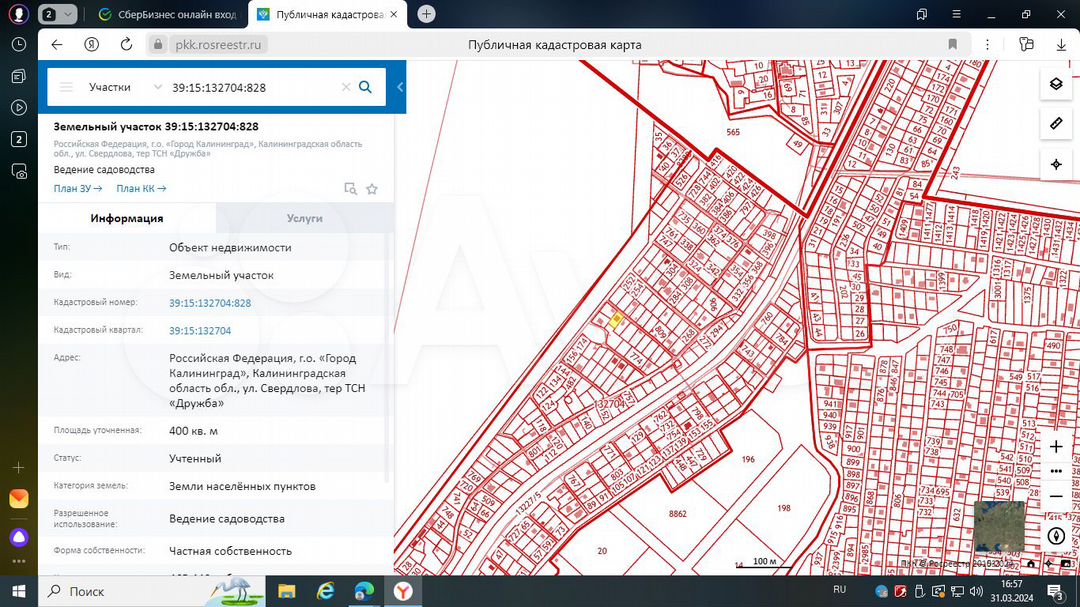Open cadastral quarter 39:15:132704 link
This screenshot has width=1080, height=607.
tap(200, 331)
